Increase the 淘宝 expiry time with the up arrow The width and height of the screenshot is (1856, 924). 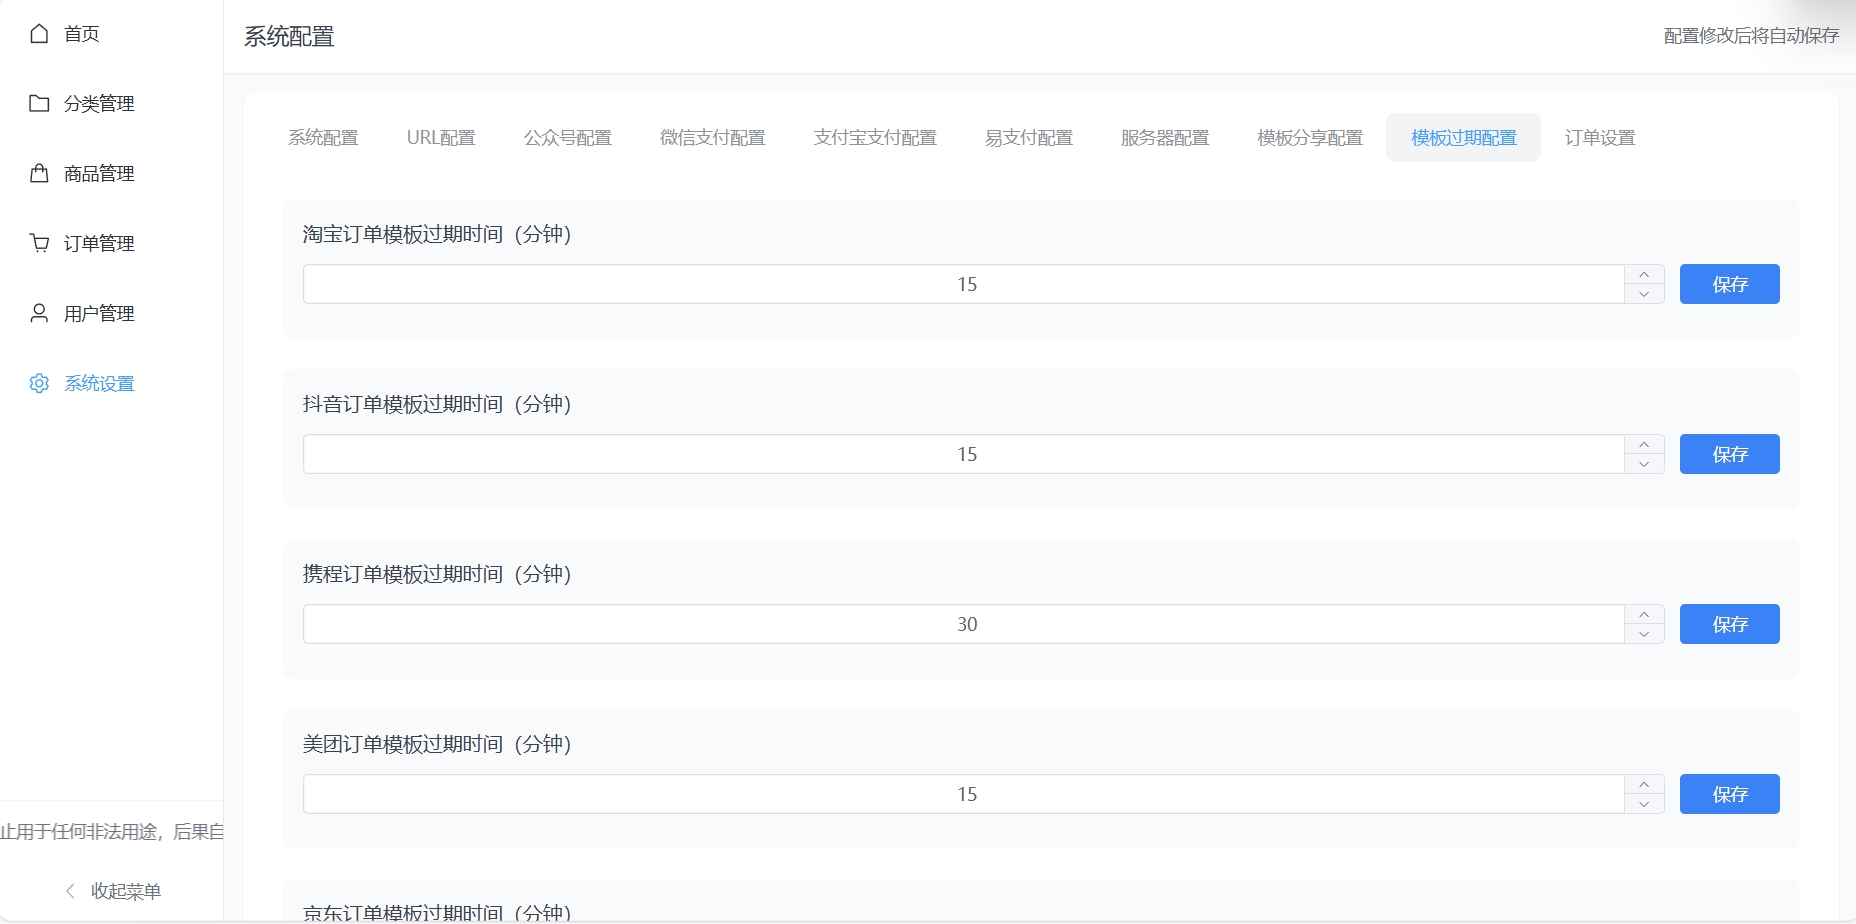click(1644, 275)
